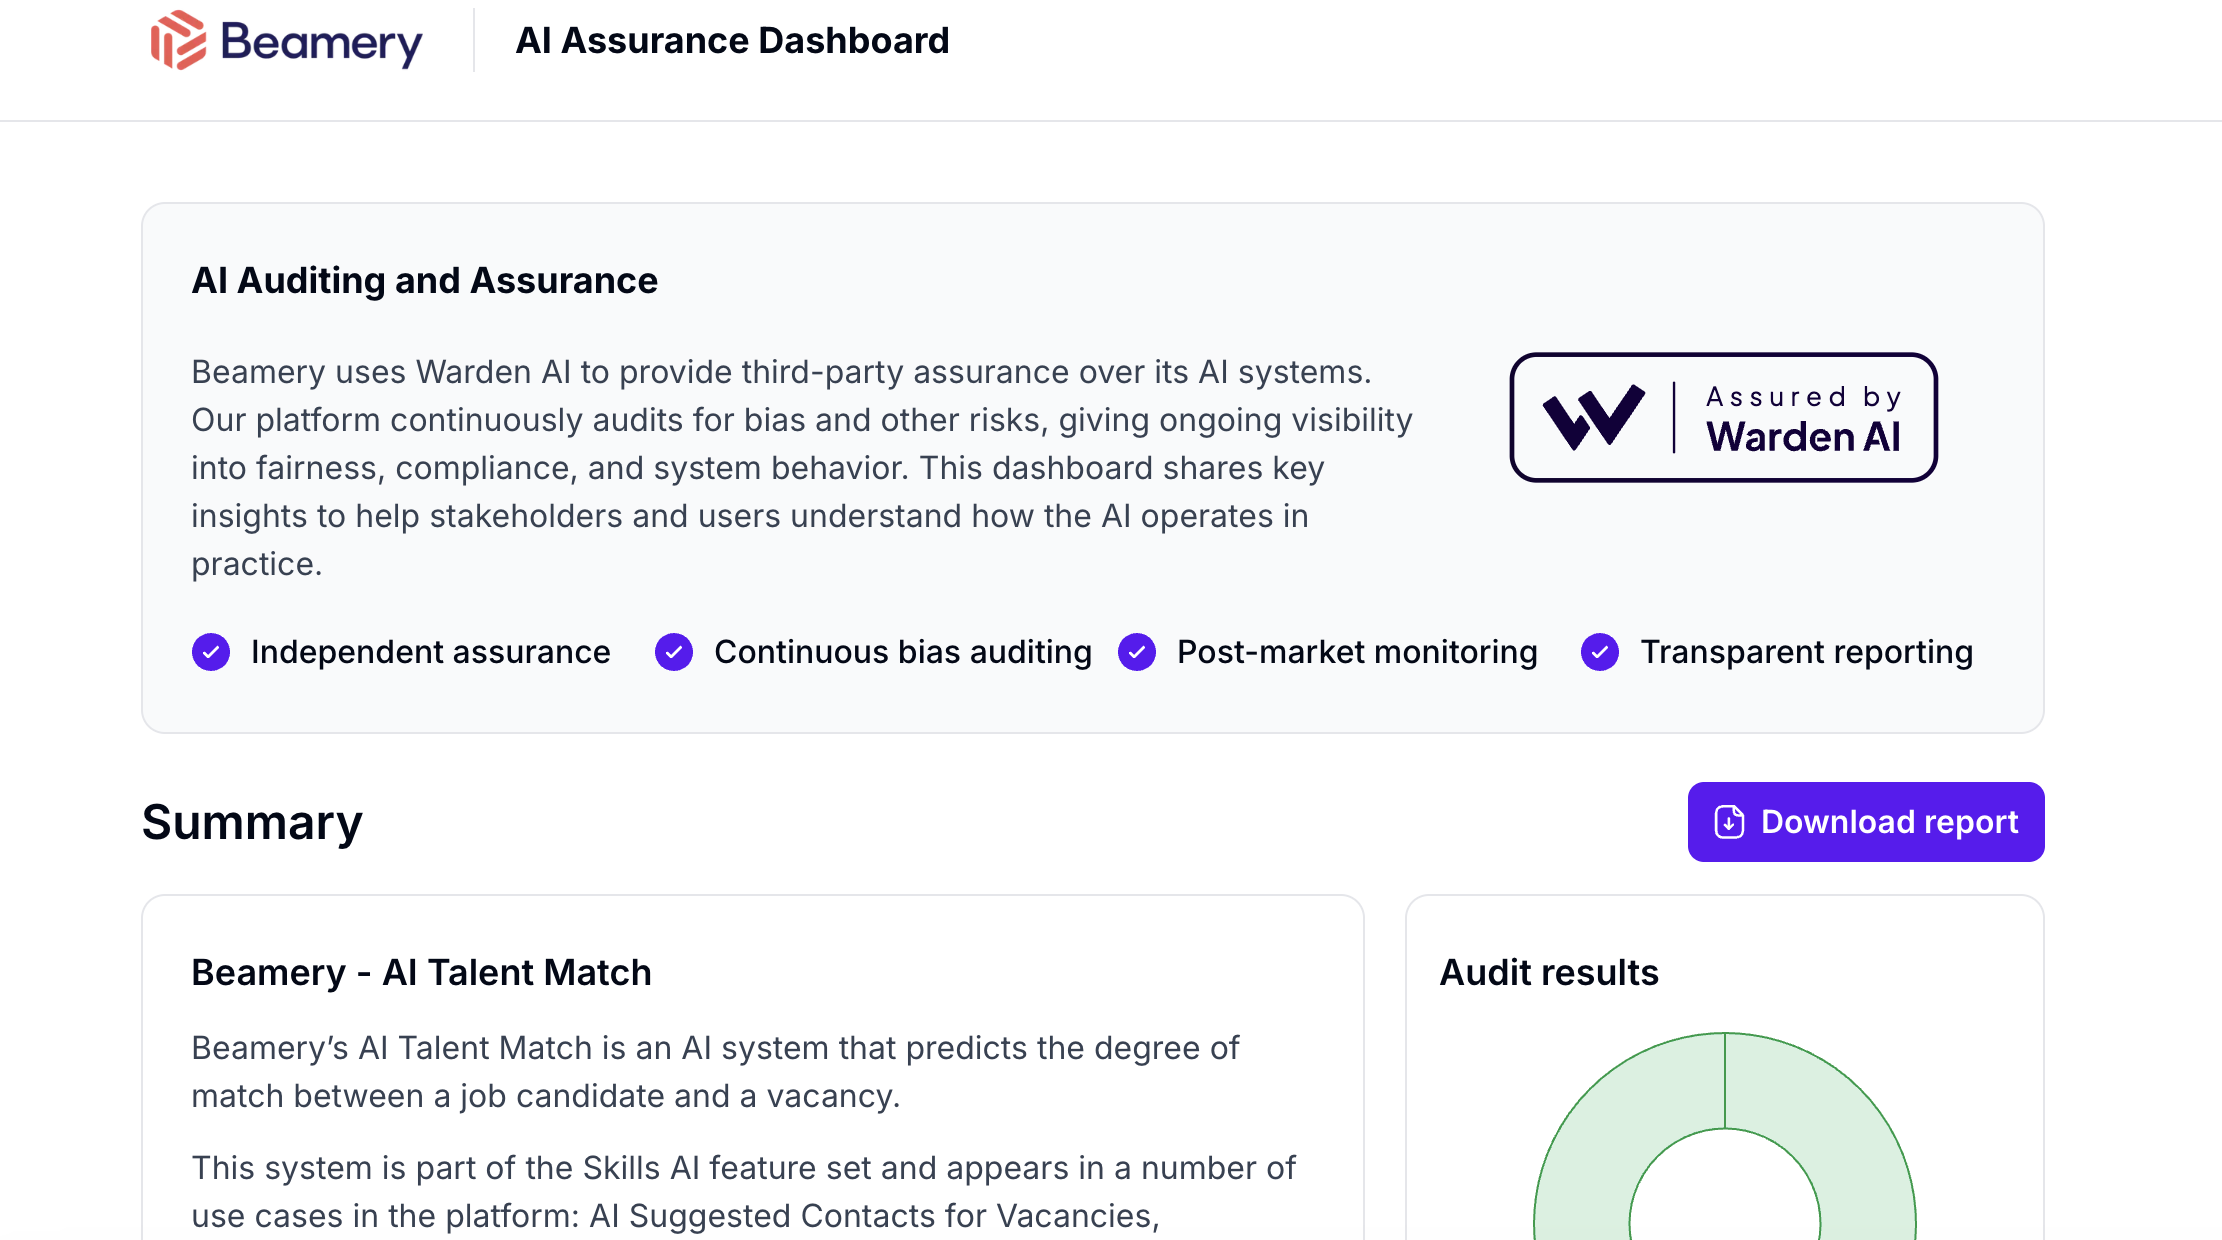This screenshot has height=1240, width=2222.
Task: Open the Assured by Warden AI badge
Action: click(x=1724, y=419)
